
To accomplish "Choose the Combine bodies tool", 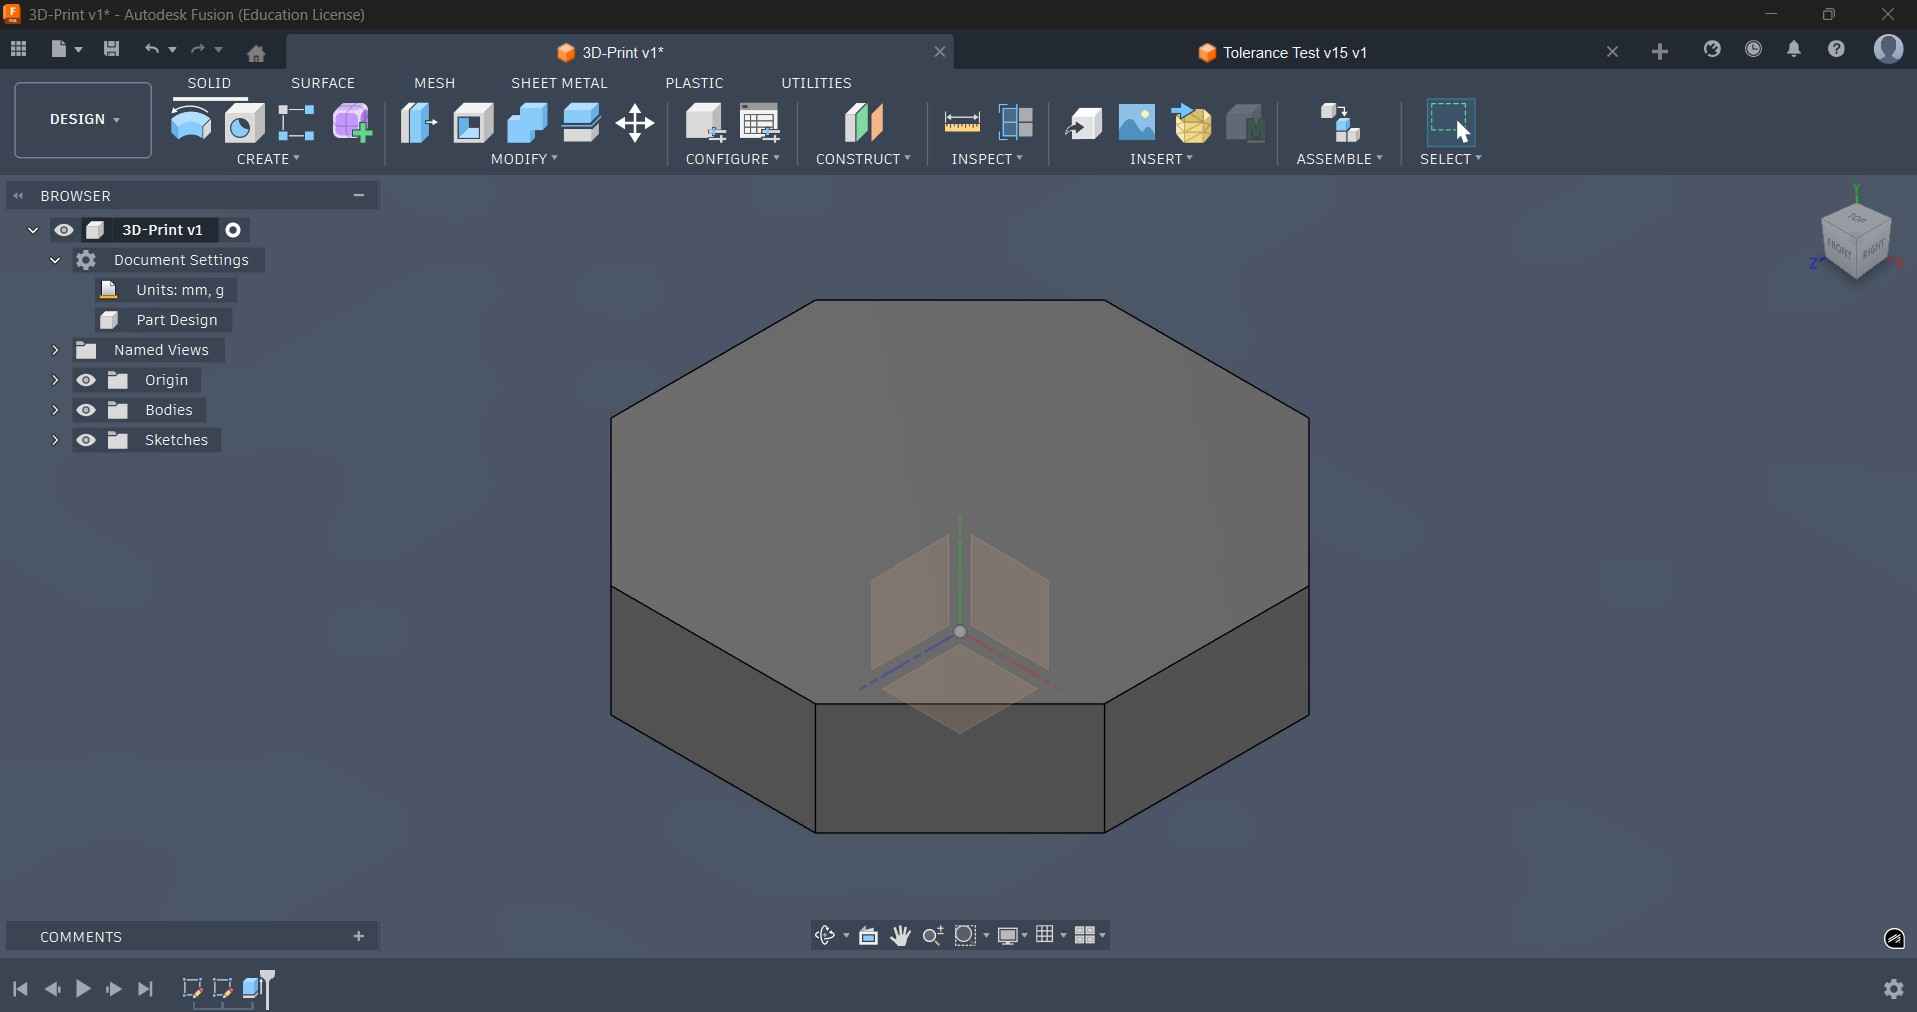I will 528,123.
